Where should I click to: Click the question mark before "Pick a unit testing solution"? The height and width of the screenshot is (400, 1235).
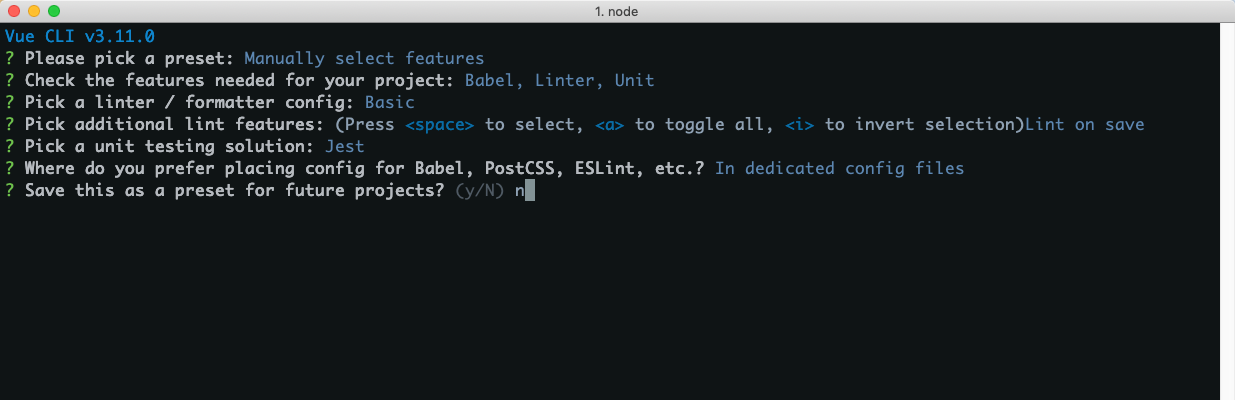[x=9, y=146]
